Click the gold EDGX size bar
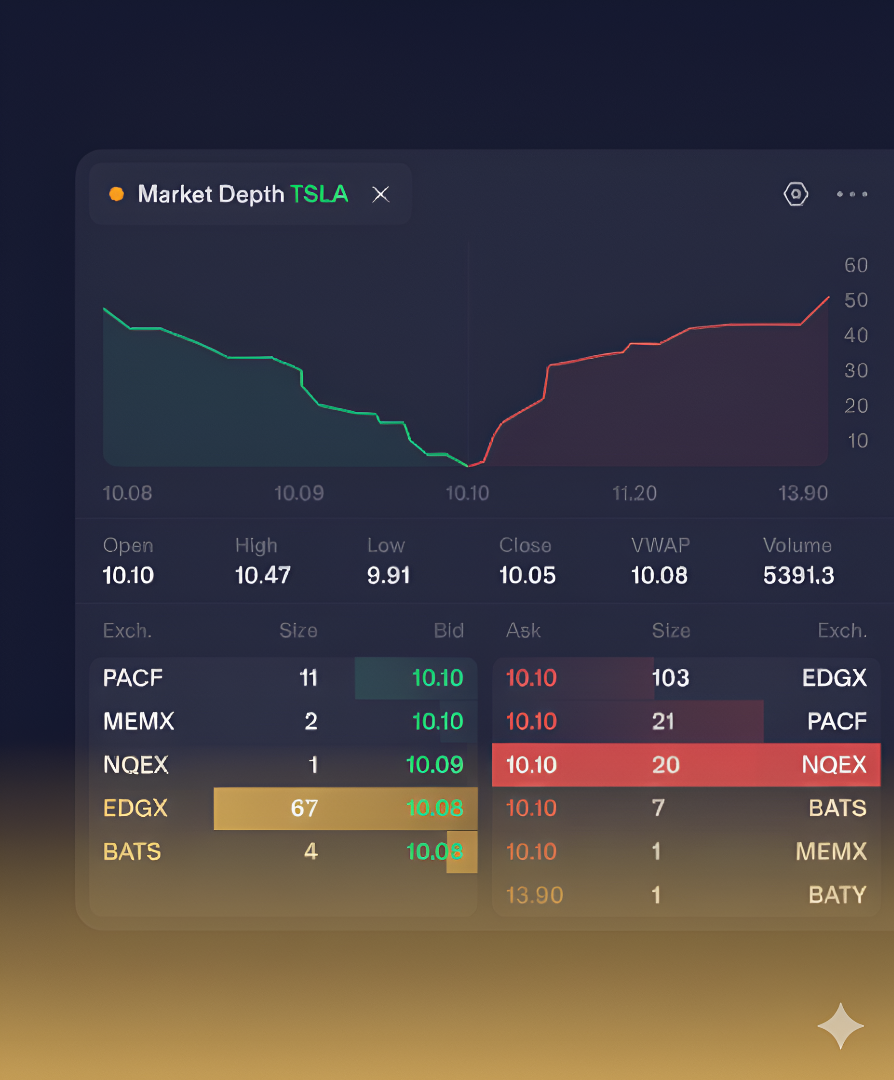 345,808
